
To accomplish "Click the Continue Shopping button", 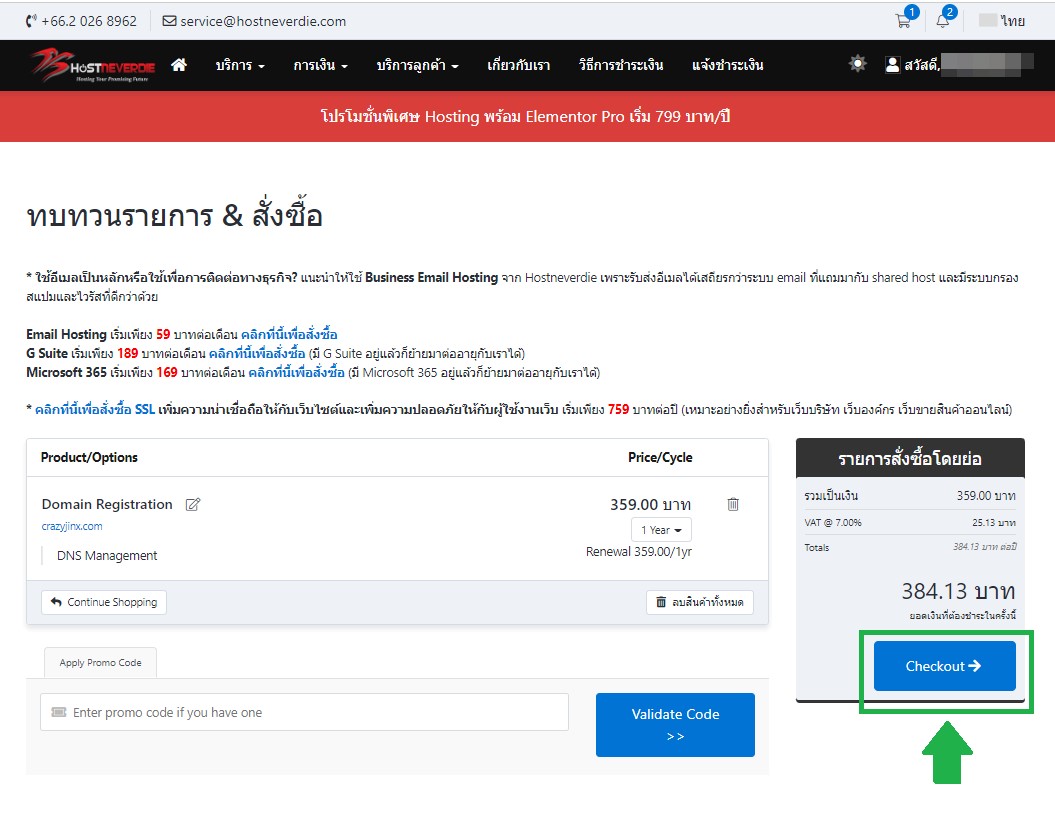I will [104, 603].
